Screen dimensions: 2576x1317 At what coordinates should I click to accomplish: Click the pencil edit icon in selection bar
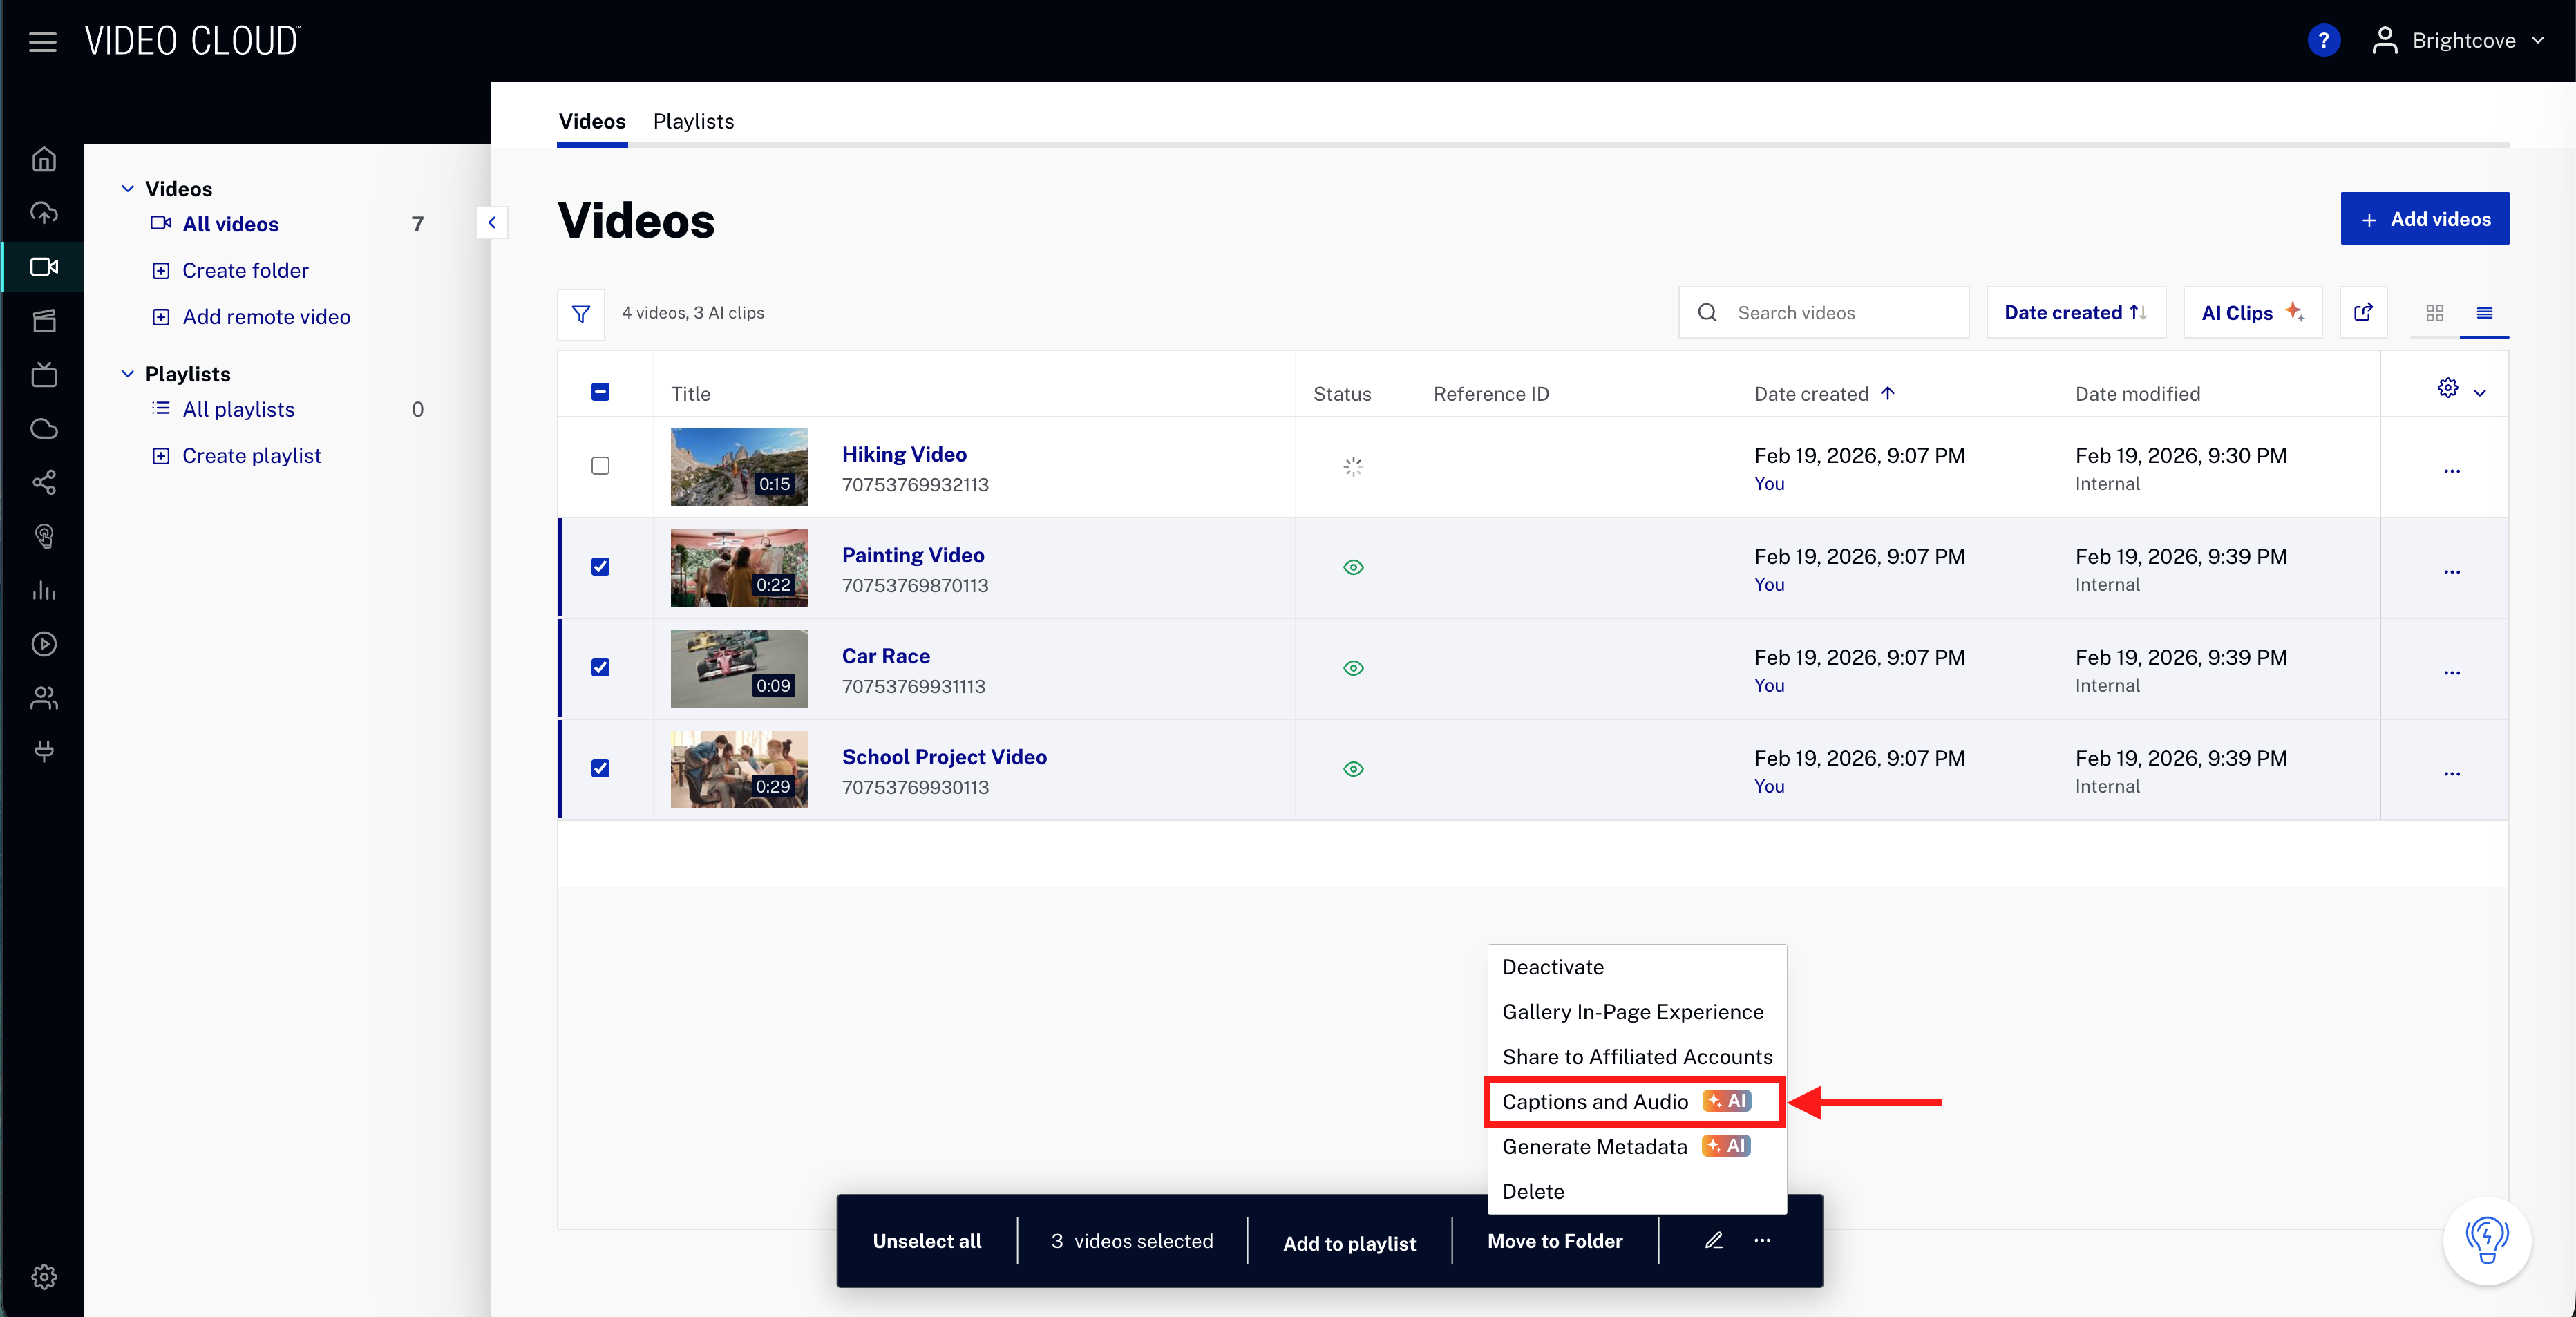point(1713,1240)
